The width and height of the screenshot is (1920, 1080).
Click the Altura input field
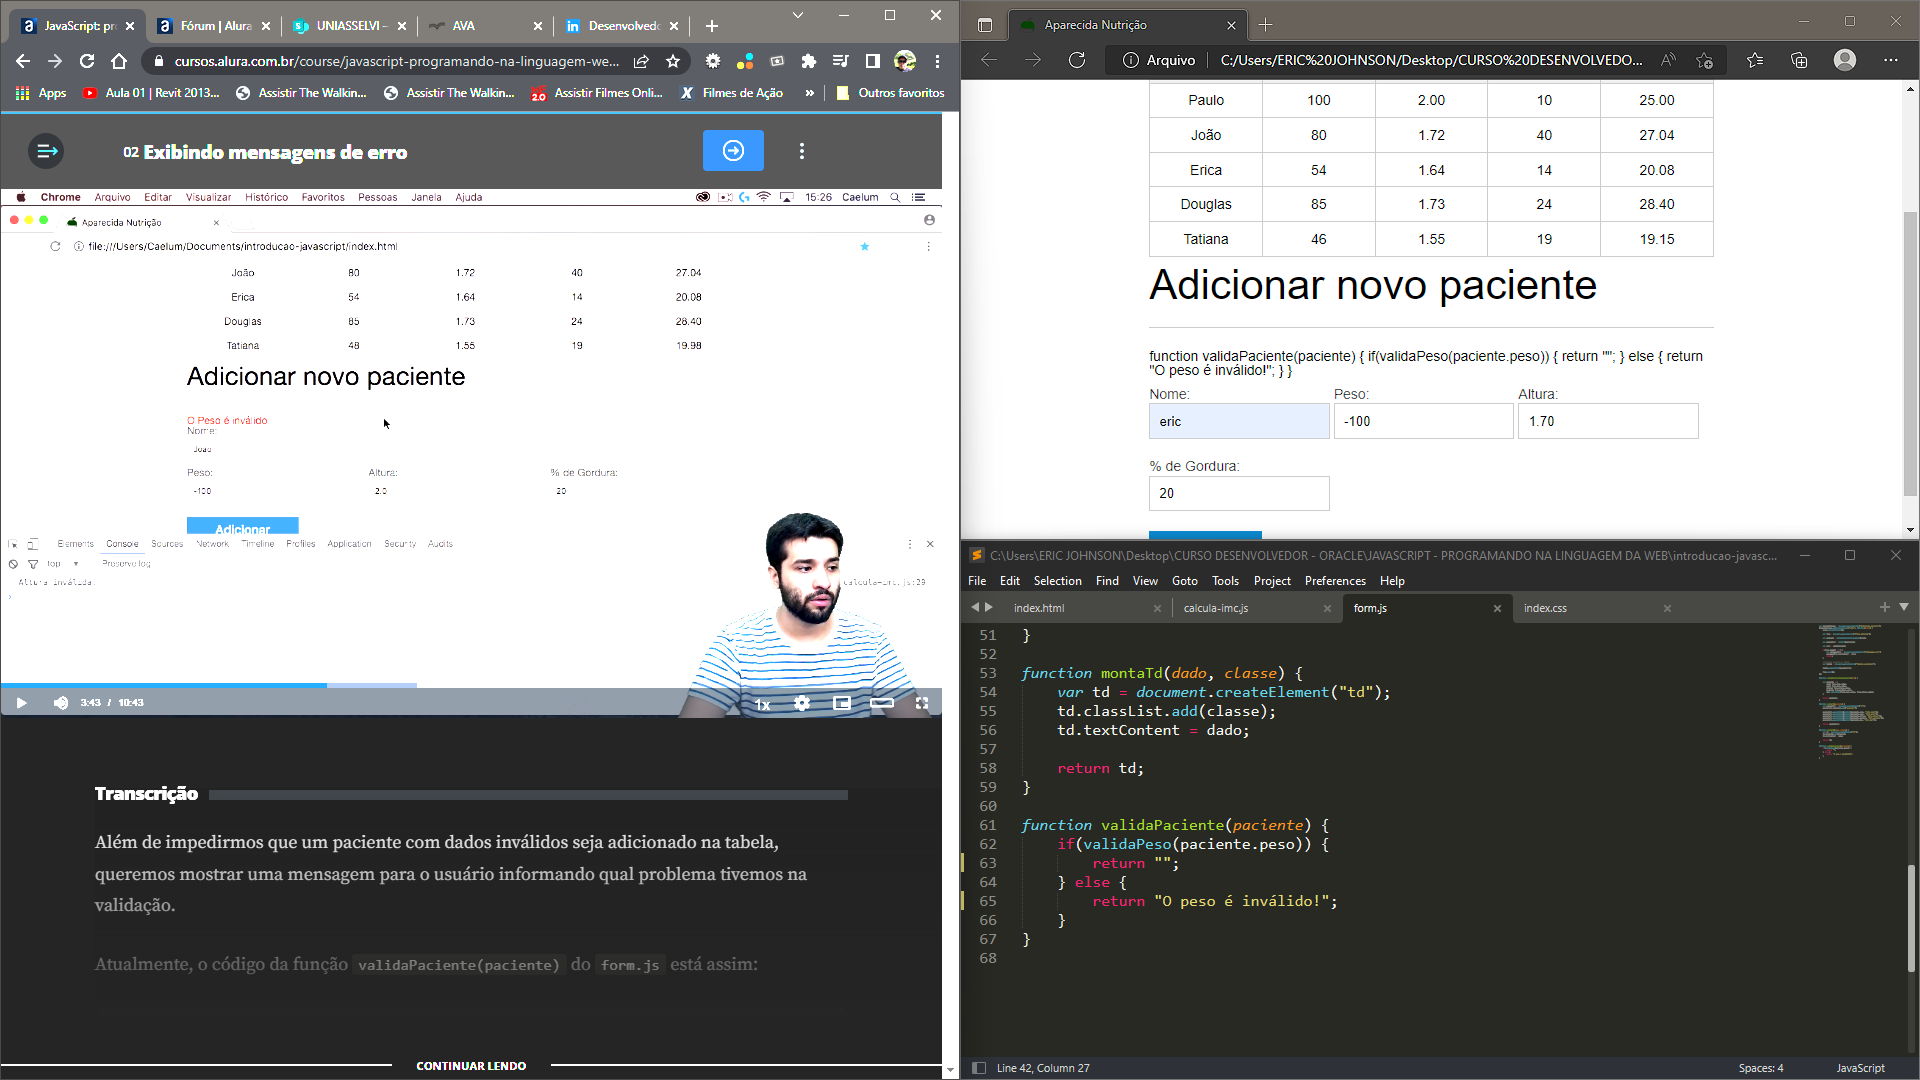pyautogui.click(x=1608, y=421)
